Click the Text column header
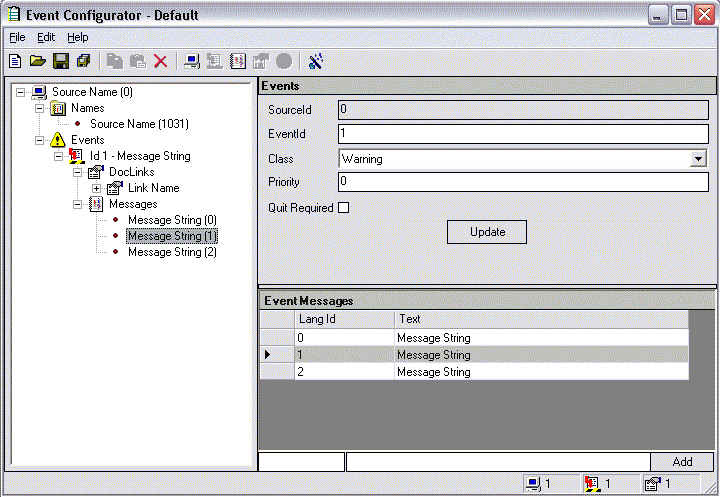This screenshot has height=497, width=720. point(541,319)
